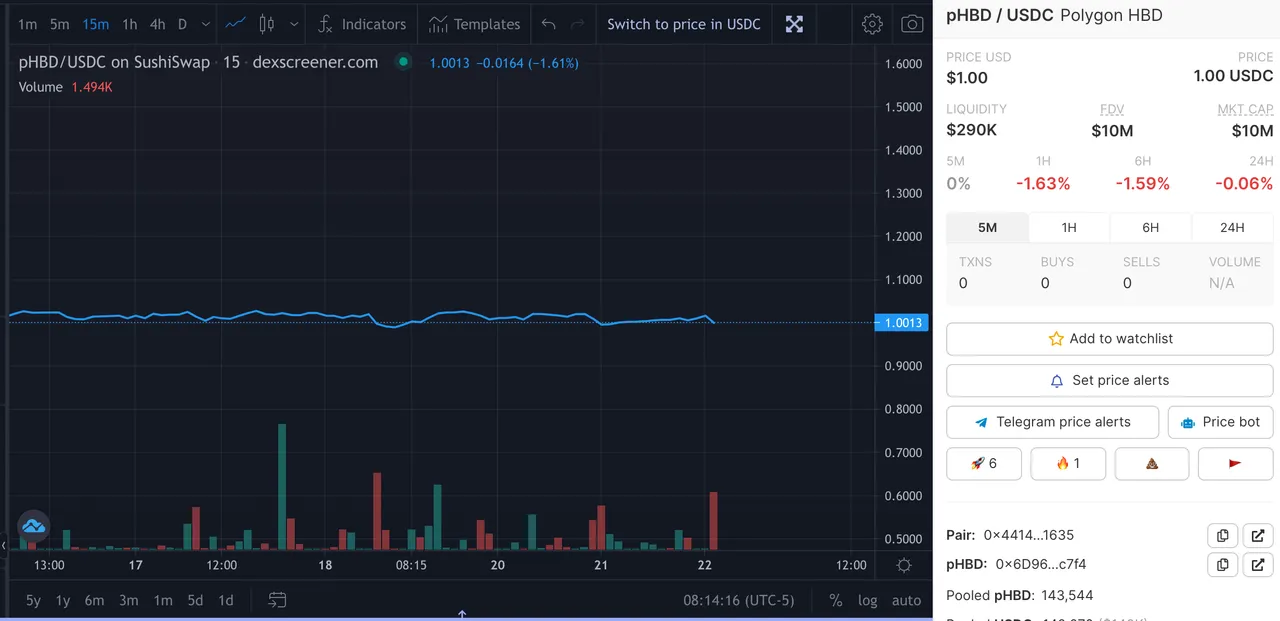Select the 5M stats tab
The height and width of the screenshot is (621, 1280).
point(987,227)
